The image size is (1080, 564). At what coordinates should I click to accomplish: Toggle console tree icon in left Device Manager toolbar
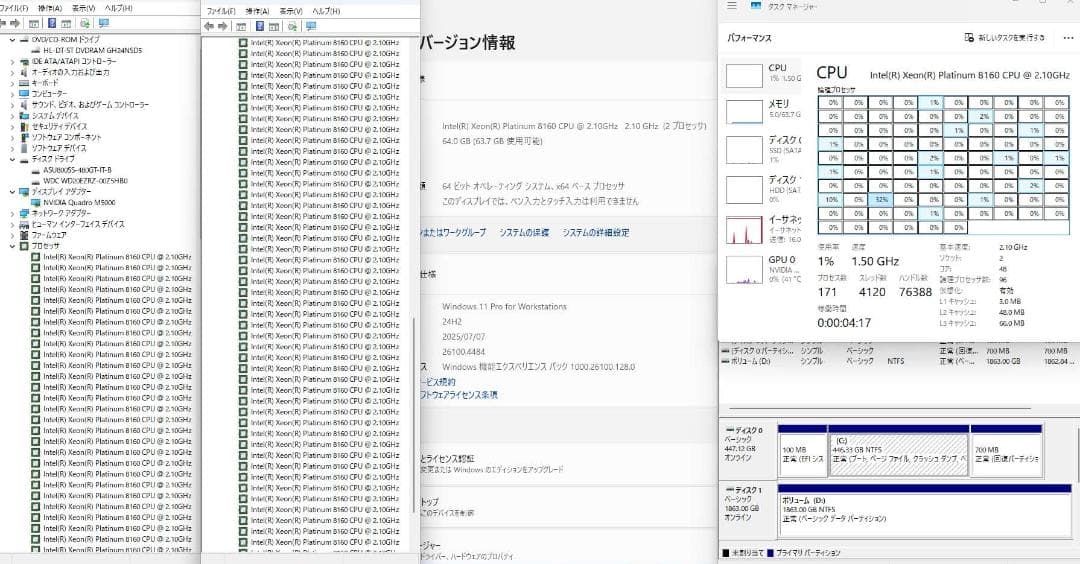(34, 23)
